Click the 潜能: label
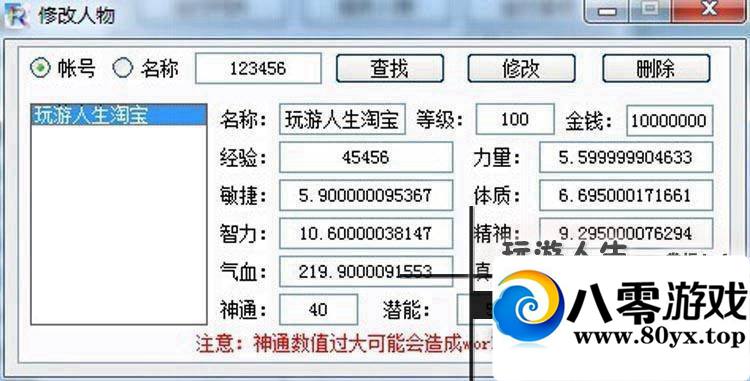The image size is (750, 381). 406,310
